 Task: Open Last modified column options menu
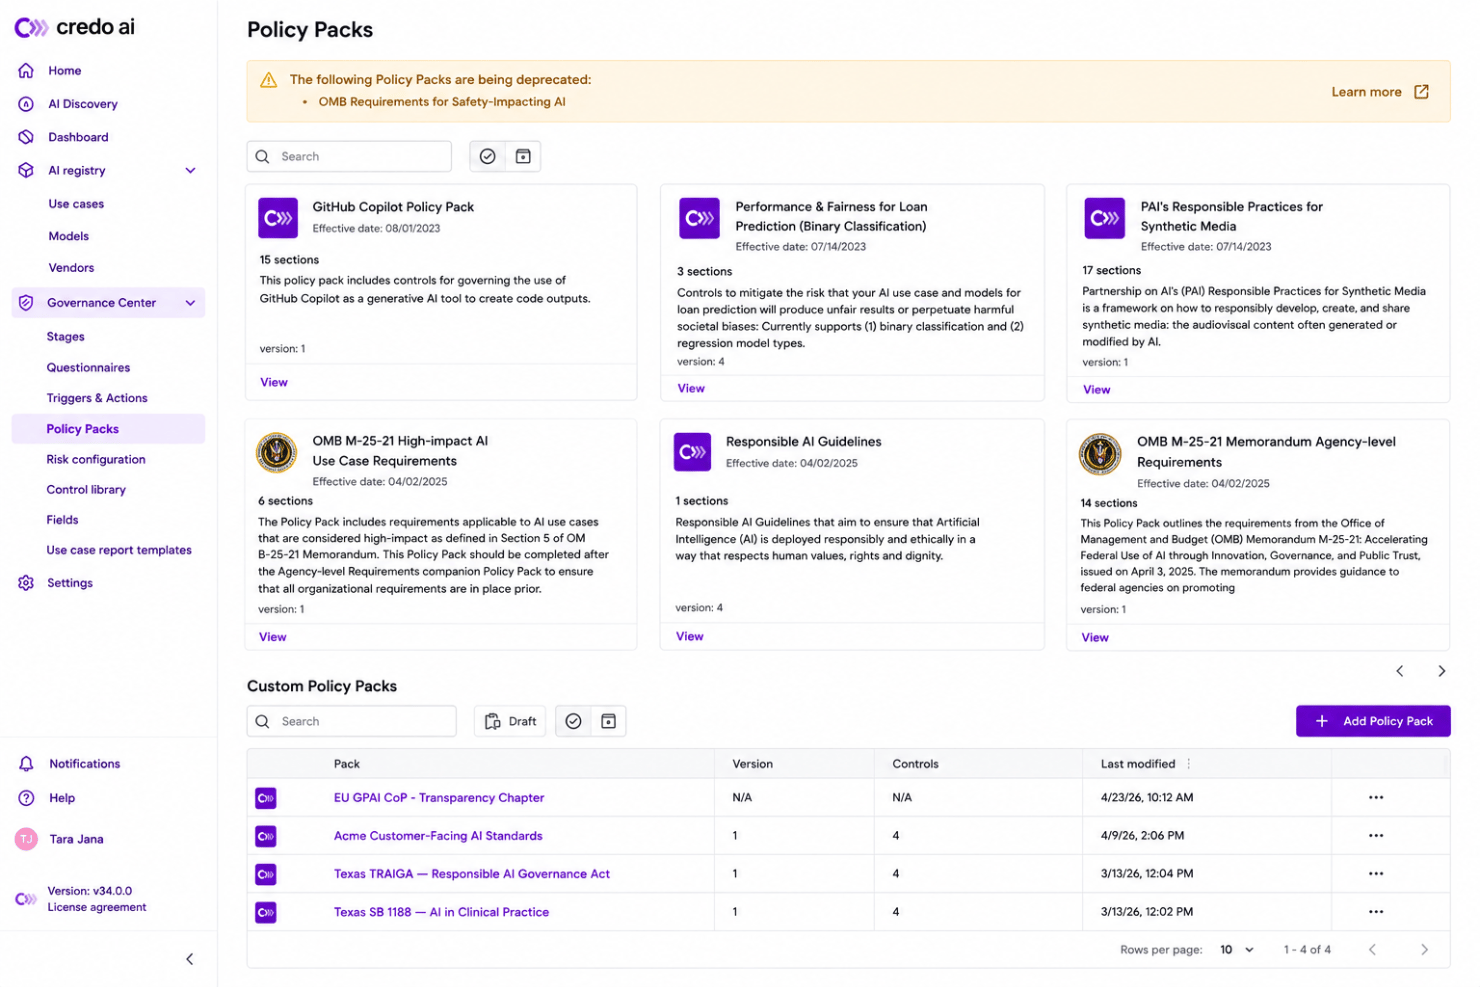(1188, 764)
